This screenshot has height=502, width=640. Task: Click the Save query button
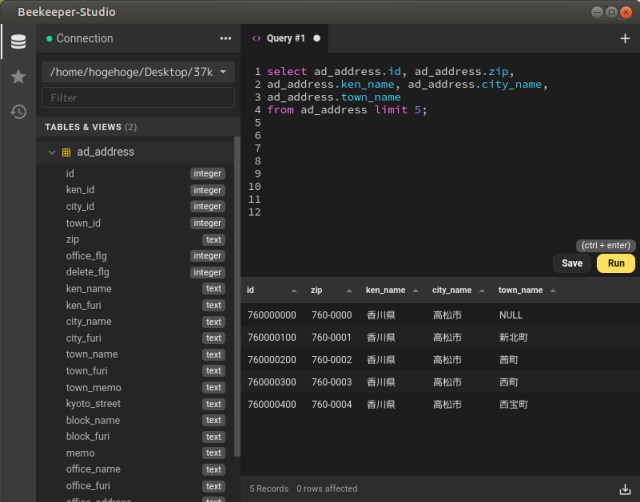pos(572,263)
